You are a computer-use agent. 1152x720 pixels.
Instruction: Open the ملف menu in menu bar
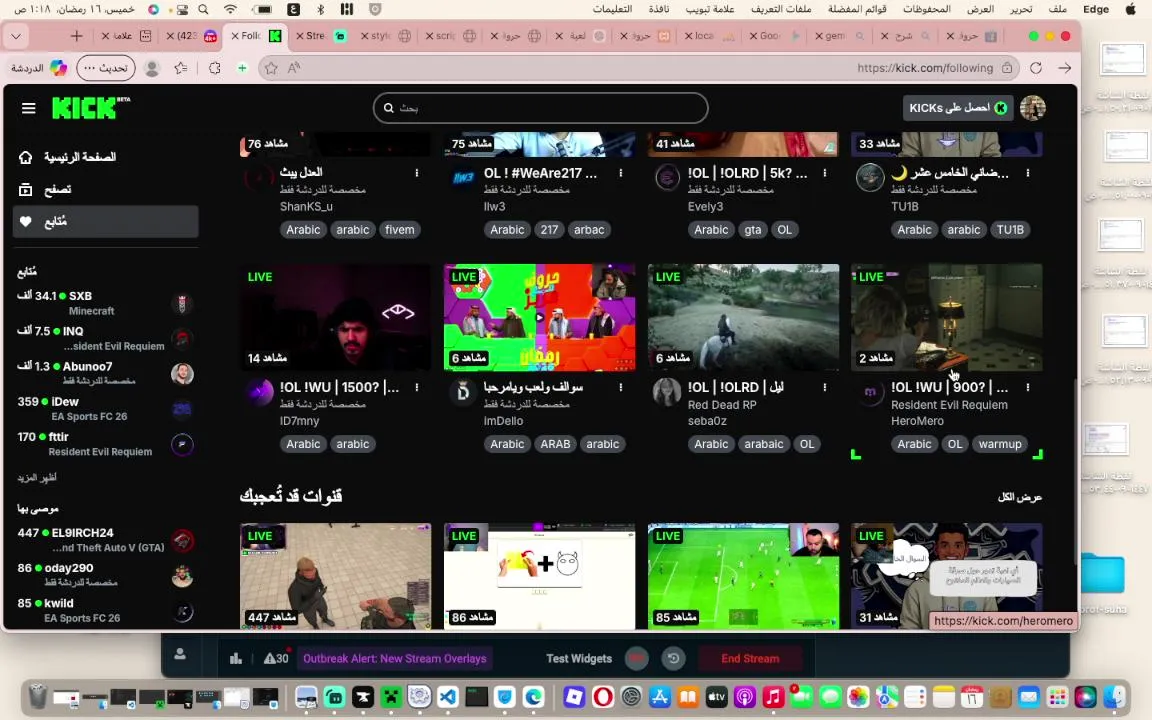tap(1057, 9)
